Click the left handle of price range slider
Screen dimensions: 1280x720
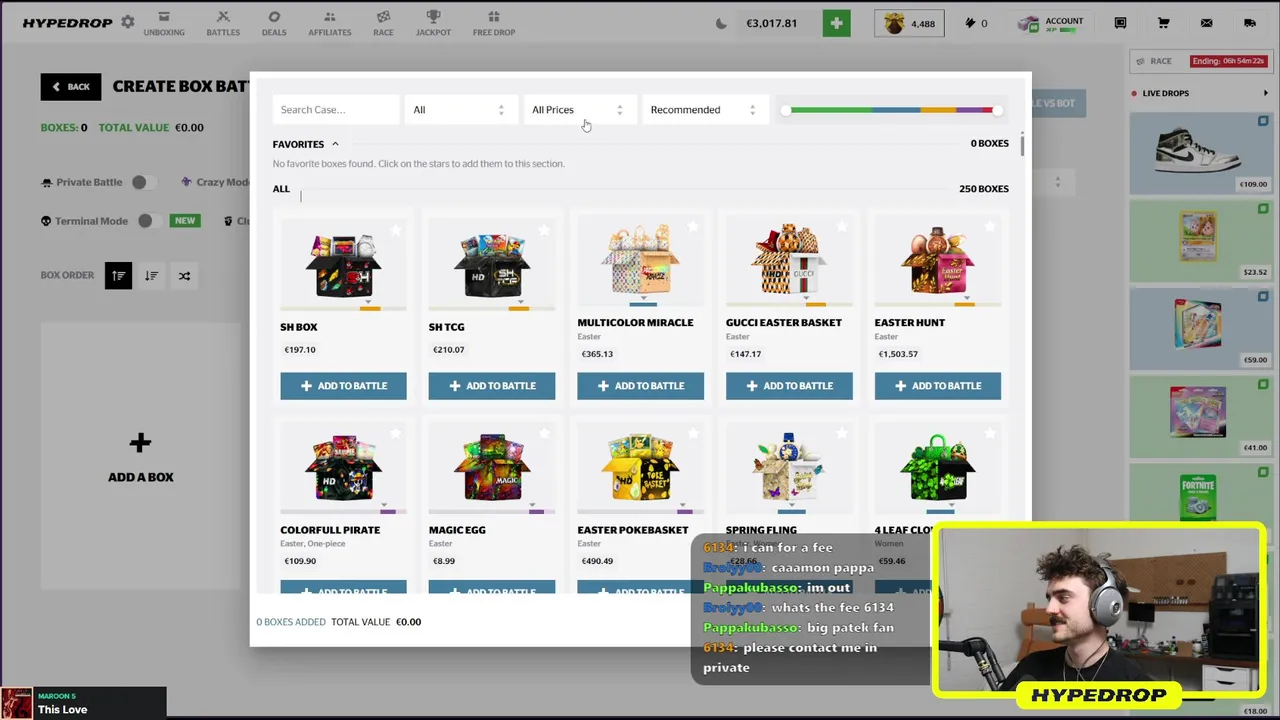point(786,110)
